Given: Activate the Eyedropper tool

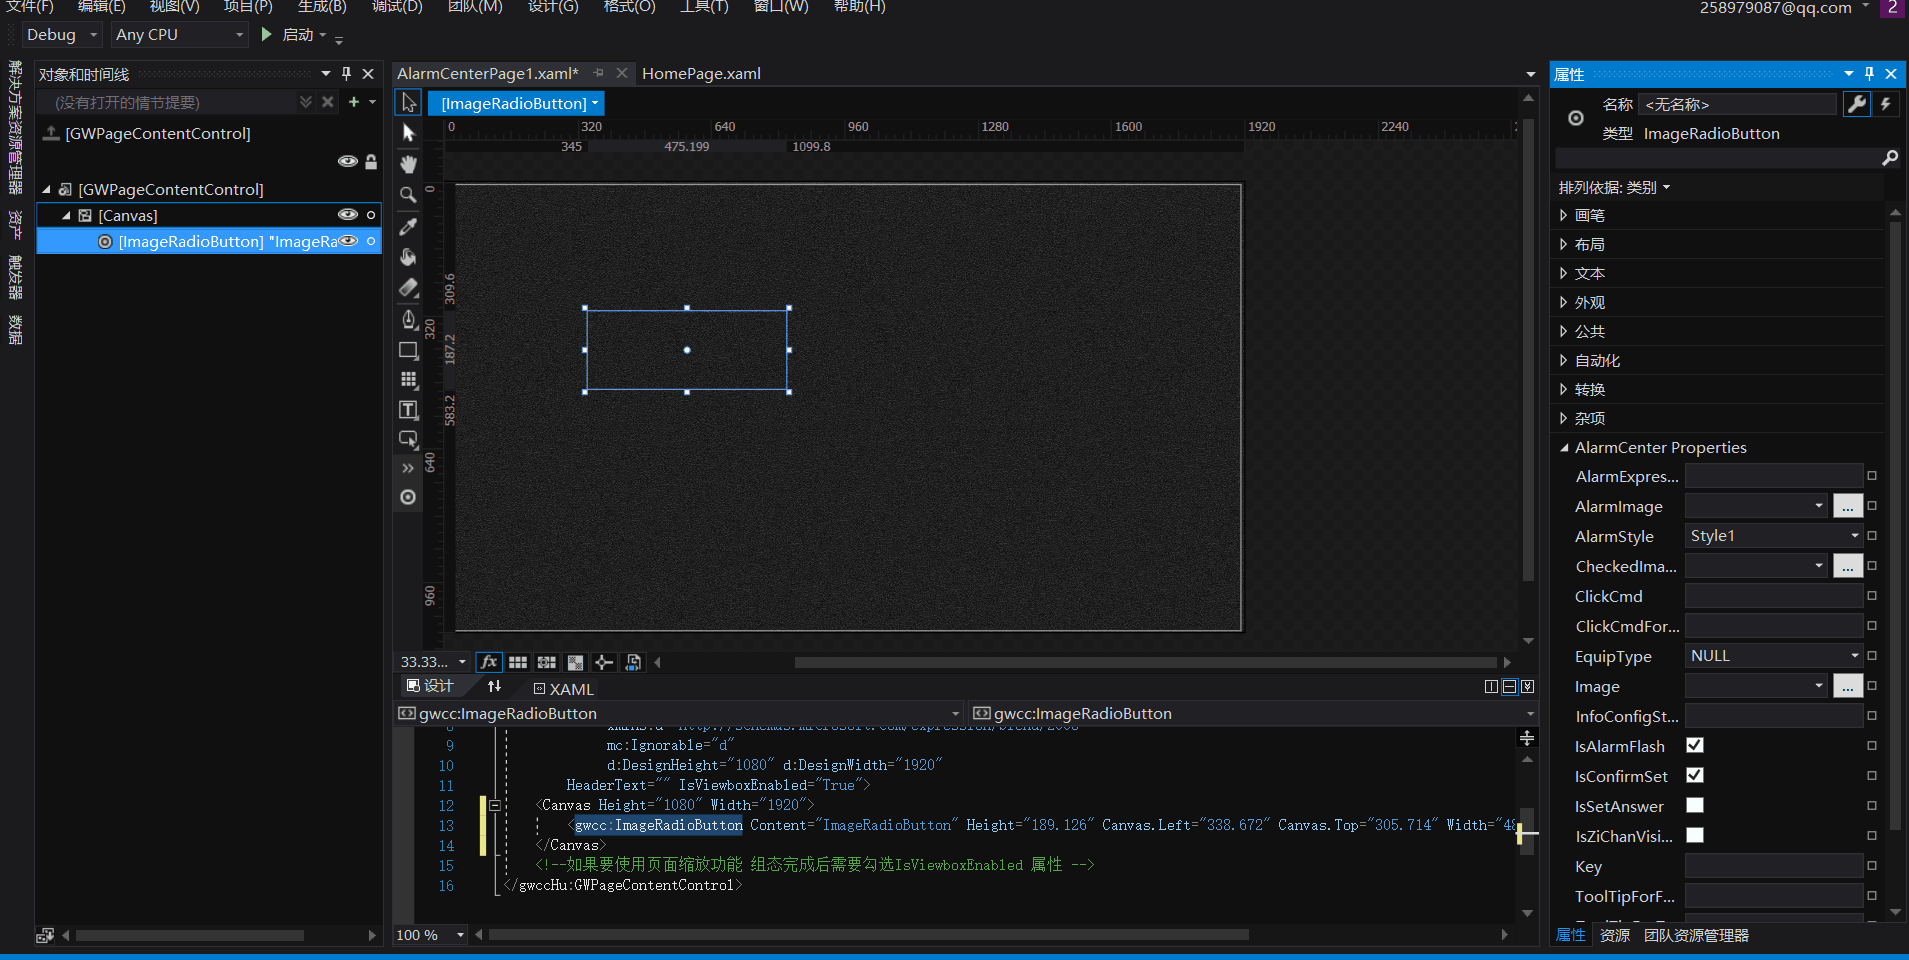Looking at the screenshot, I should (x=408, y=227).
